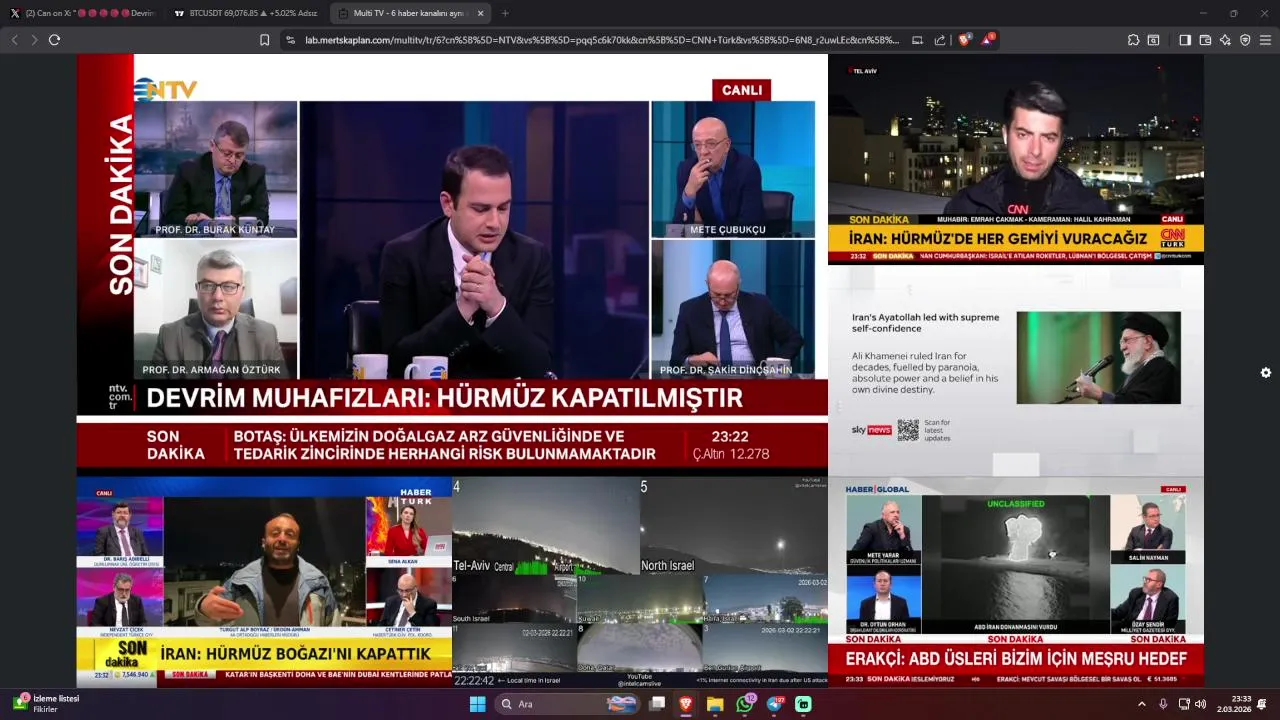Open Leo AI sparkle icon
This screenshot has height=720, width=1280.
pos(1225,40)
